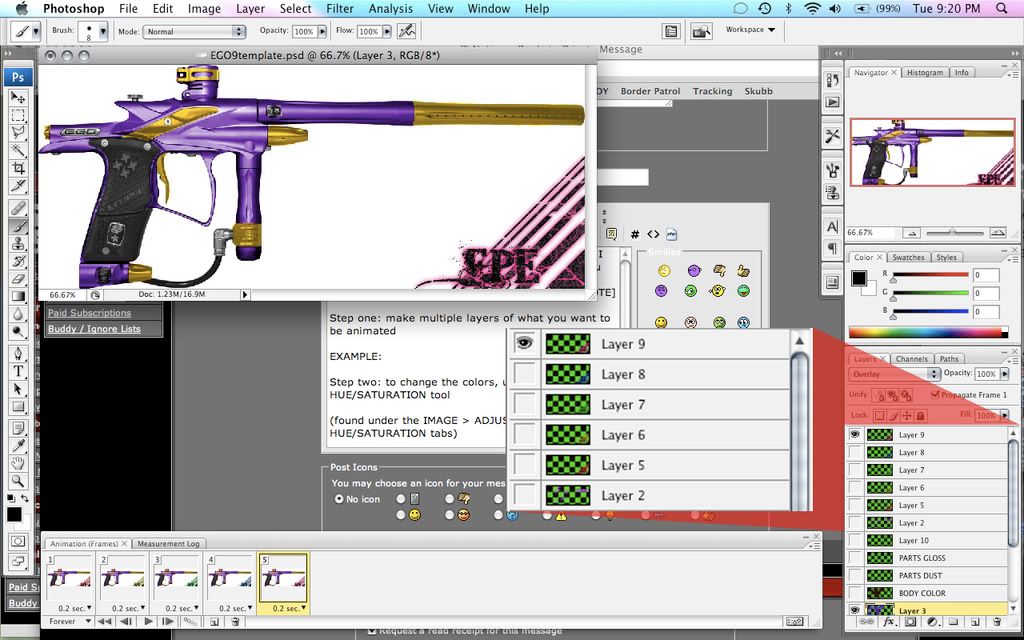Select the Pen tool

tap(18, 354)
